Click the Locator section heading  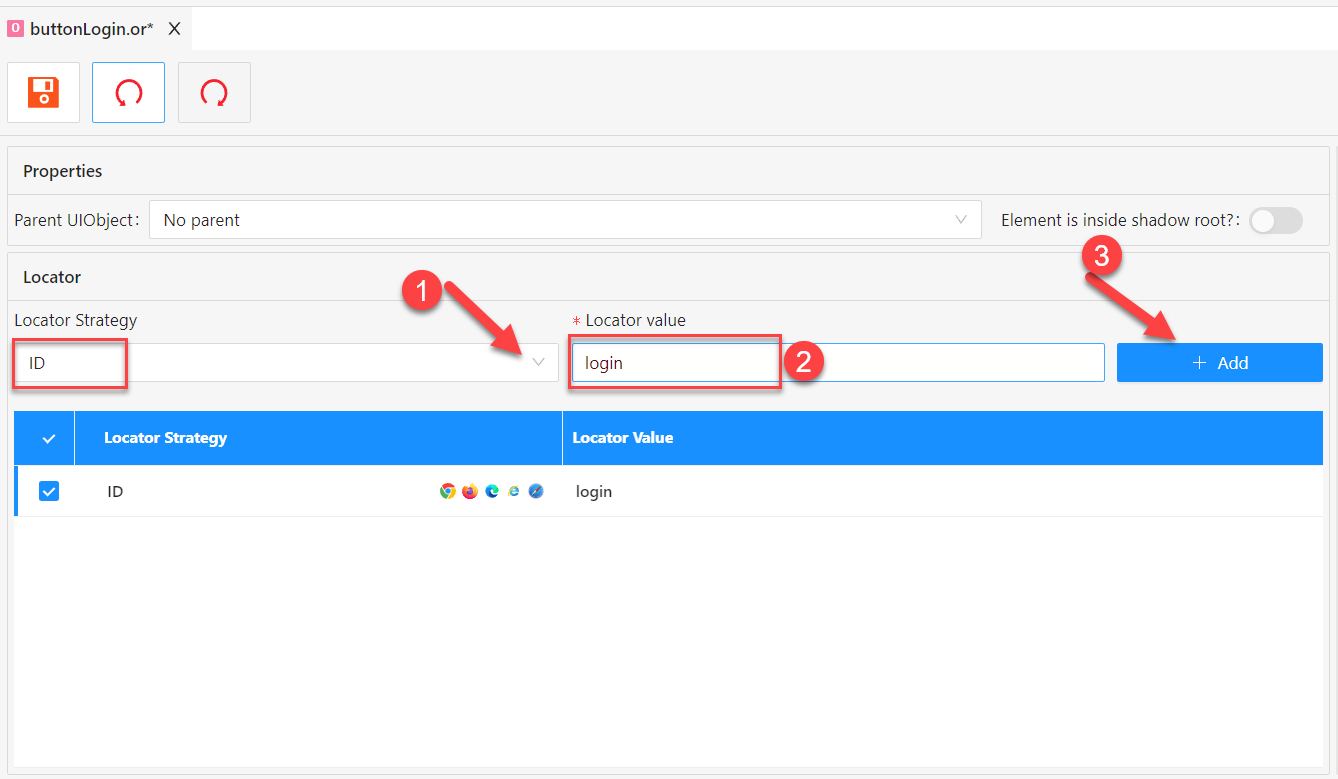pyautogui.click(x=52, y=277)
